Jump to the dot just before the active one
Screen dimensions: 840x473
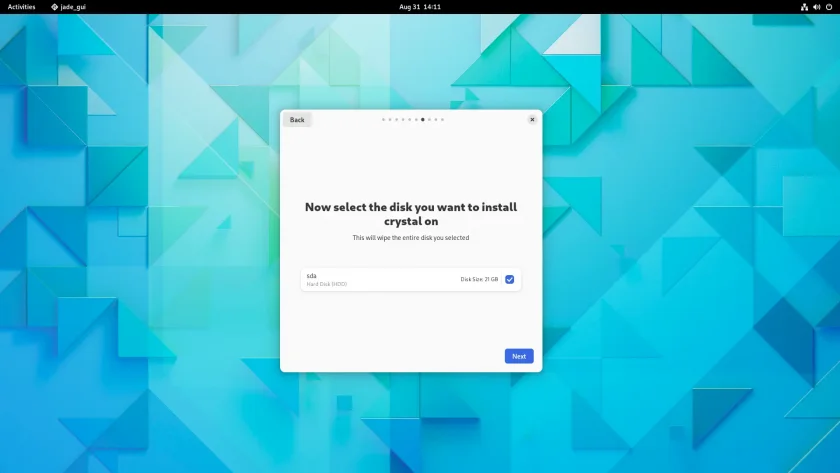[x=416, y=119]
